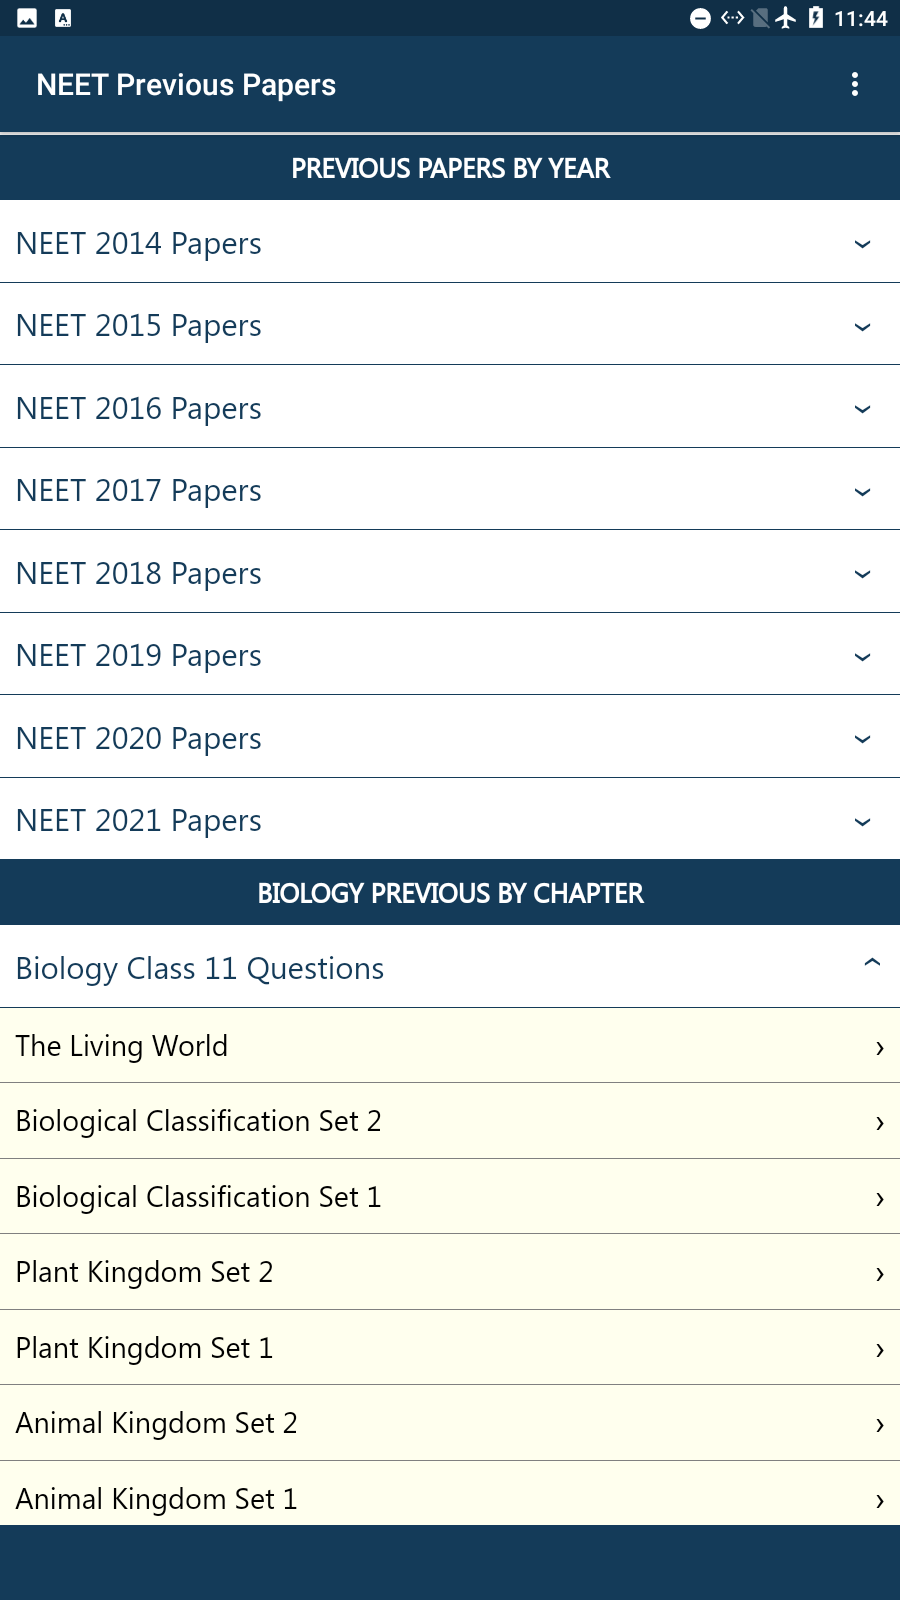Tap the airplane mode status icon
The height and width of the screenshot is (1600, 900).
point(786,18)
